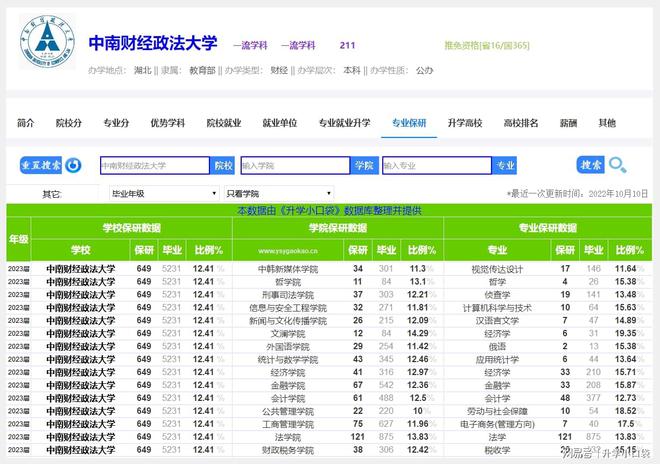
Task: Open the 院校就业 tab
Action: click(x=224, y=123)
